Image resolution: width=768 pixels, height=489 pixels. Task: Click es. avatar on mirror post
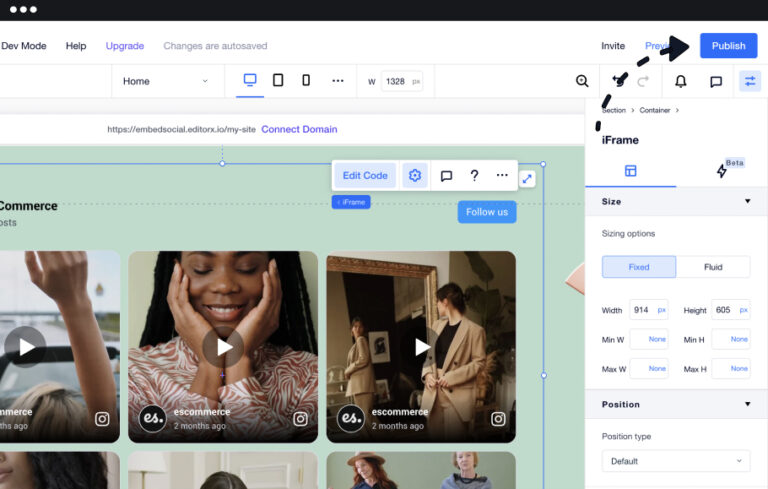coord(351,419)
